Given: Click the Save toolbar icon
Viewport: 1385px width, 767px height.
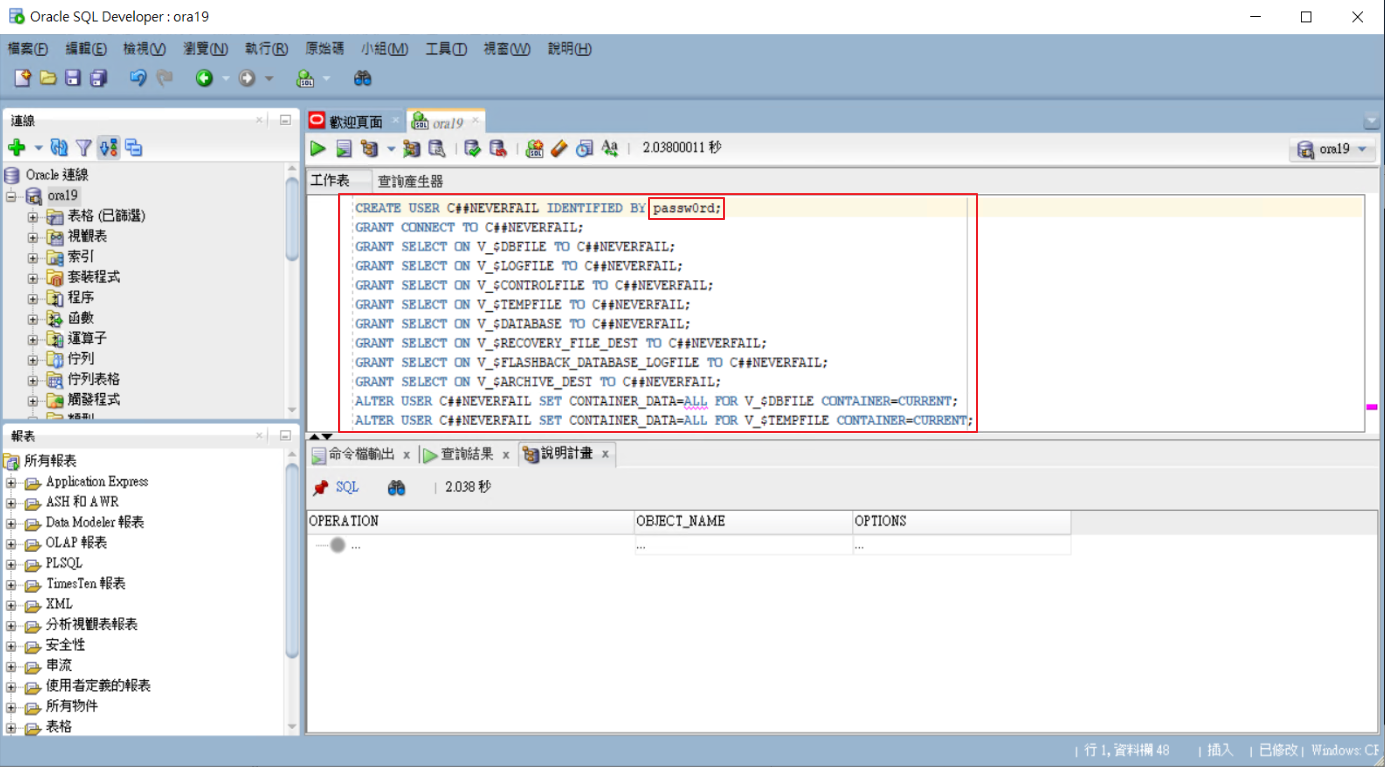Looking at the screenshot, I should 73,78.
